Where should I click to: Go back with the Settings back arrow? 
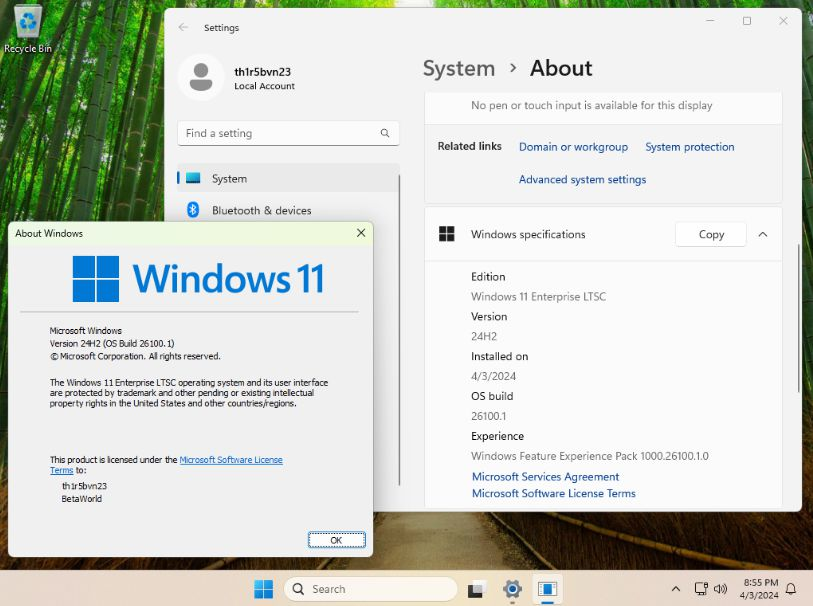click(x=183, y=27)
